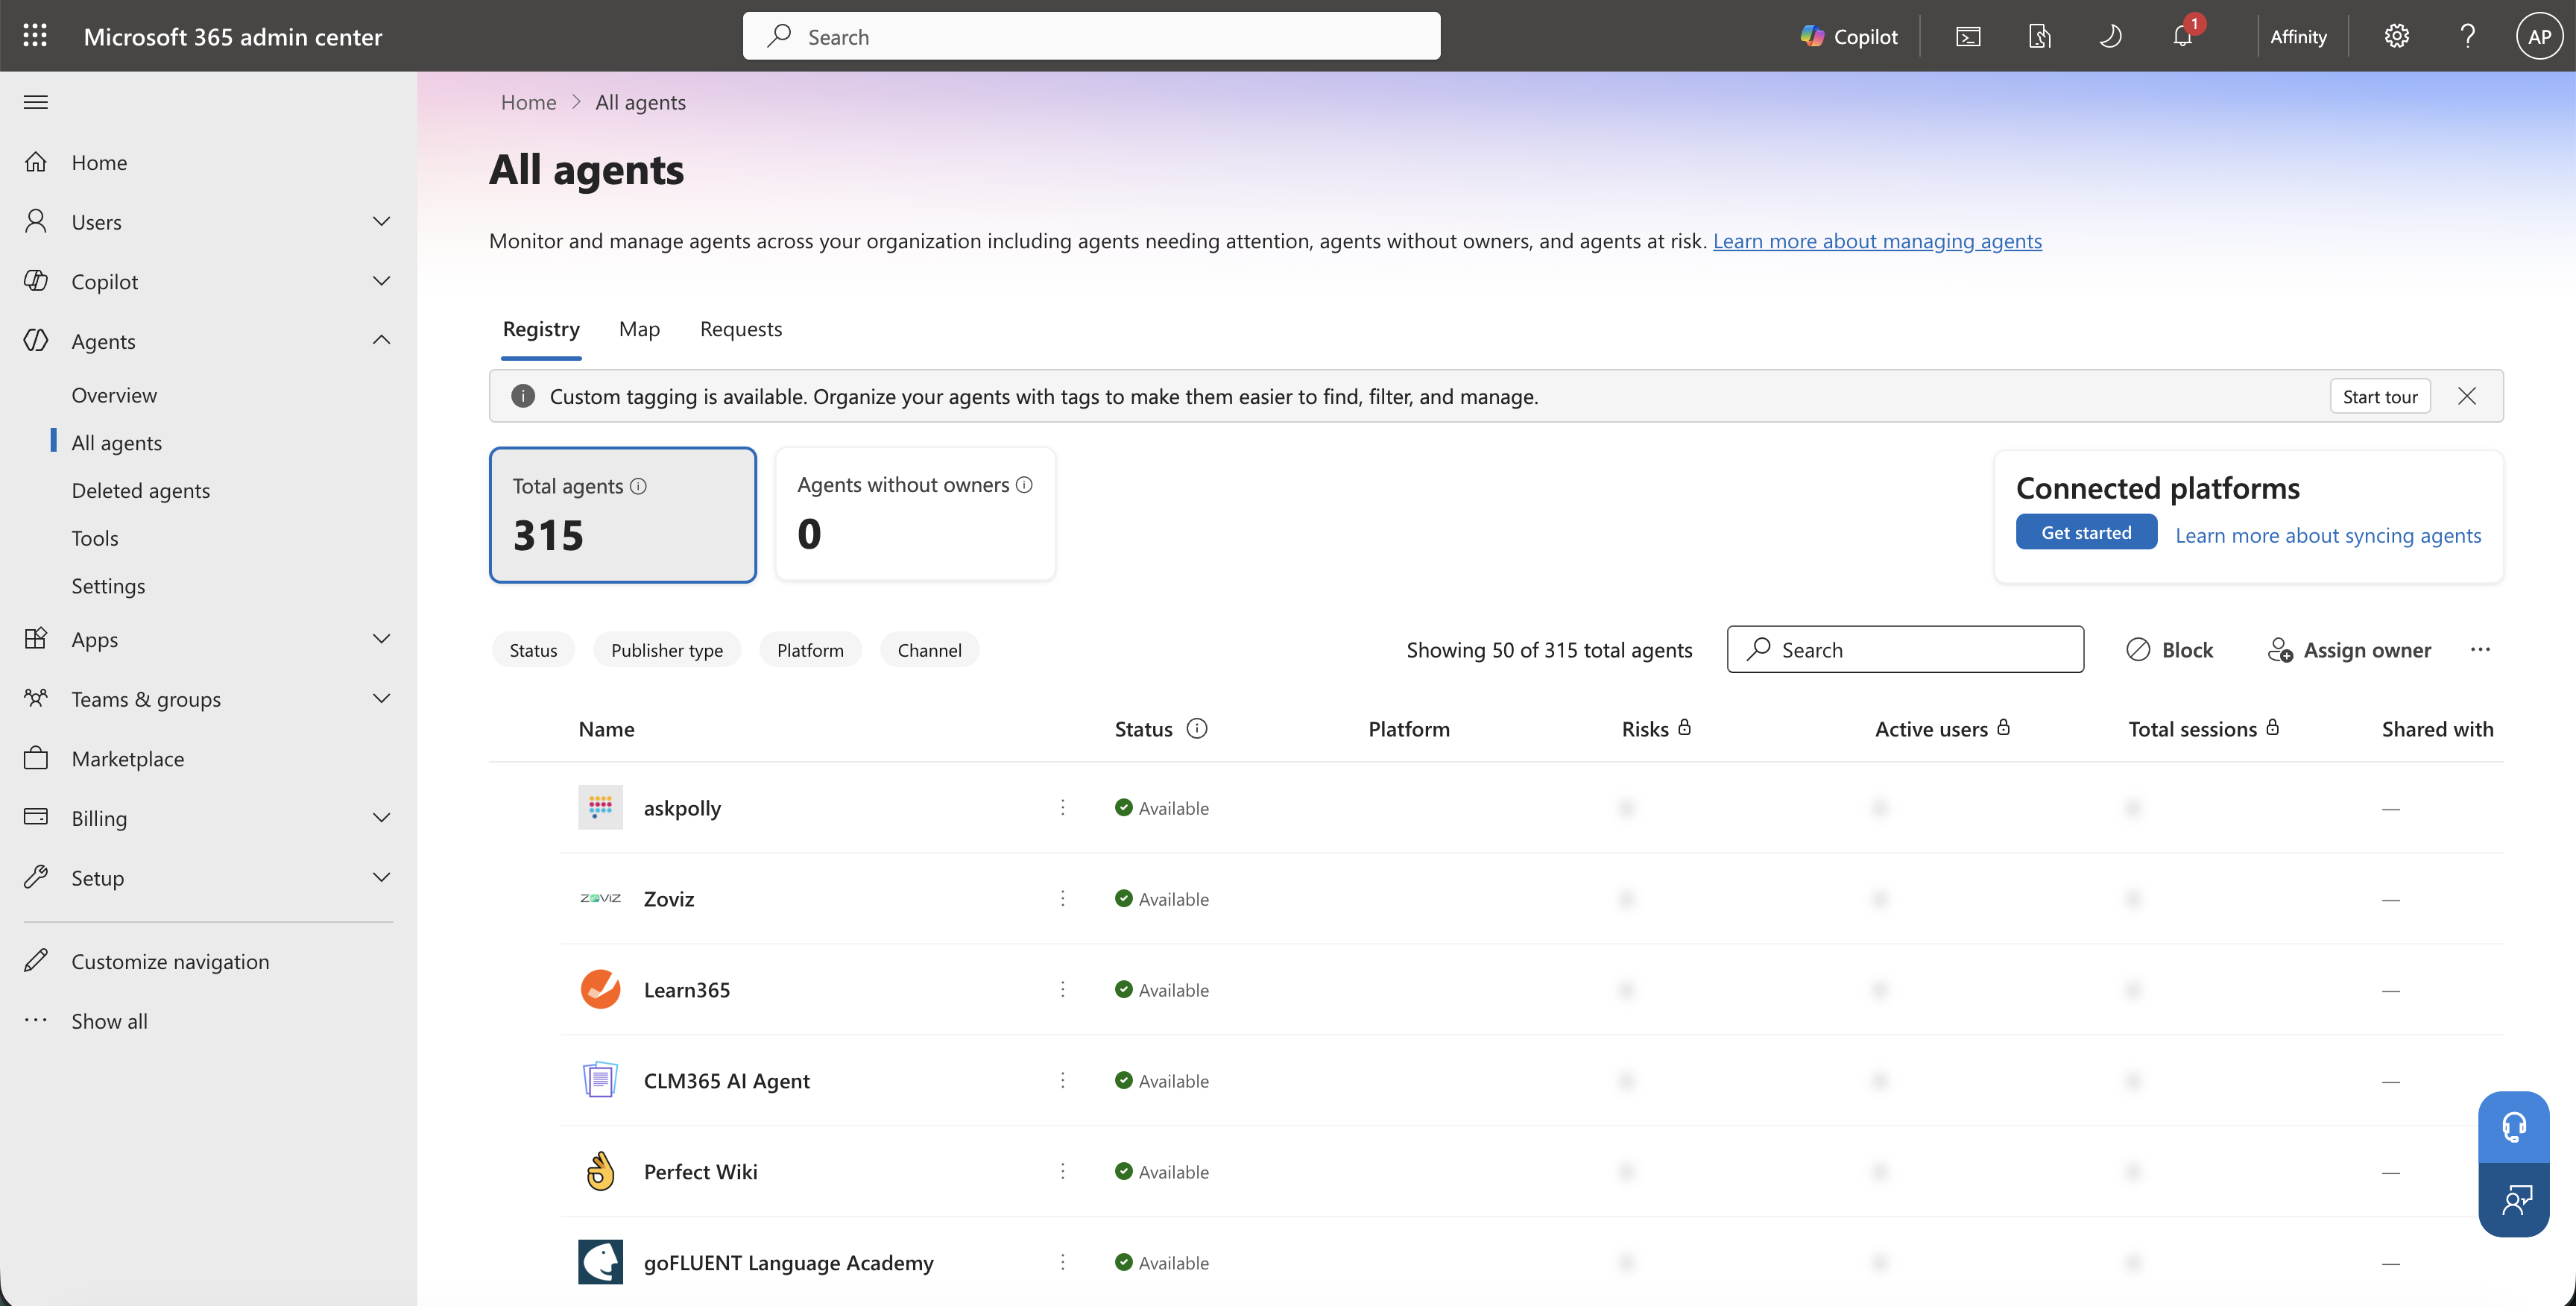
Task: Open the Help question mark icon
Action: [x=2467, y=36]
